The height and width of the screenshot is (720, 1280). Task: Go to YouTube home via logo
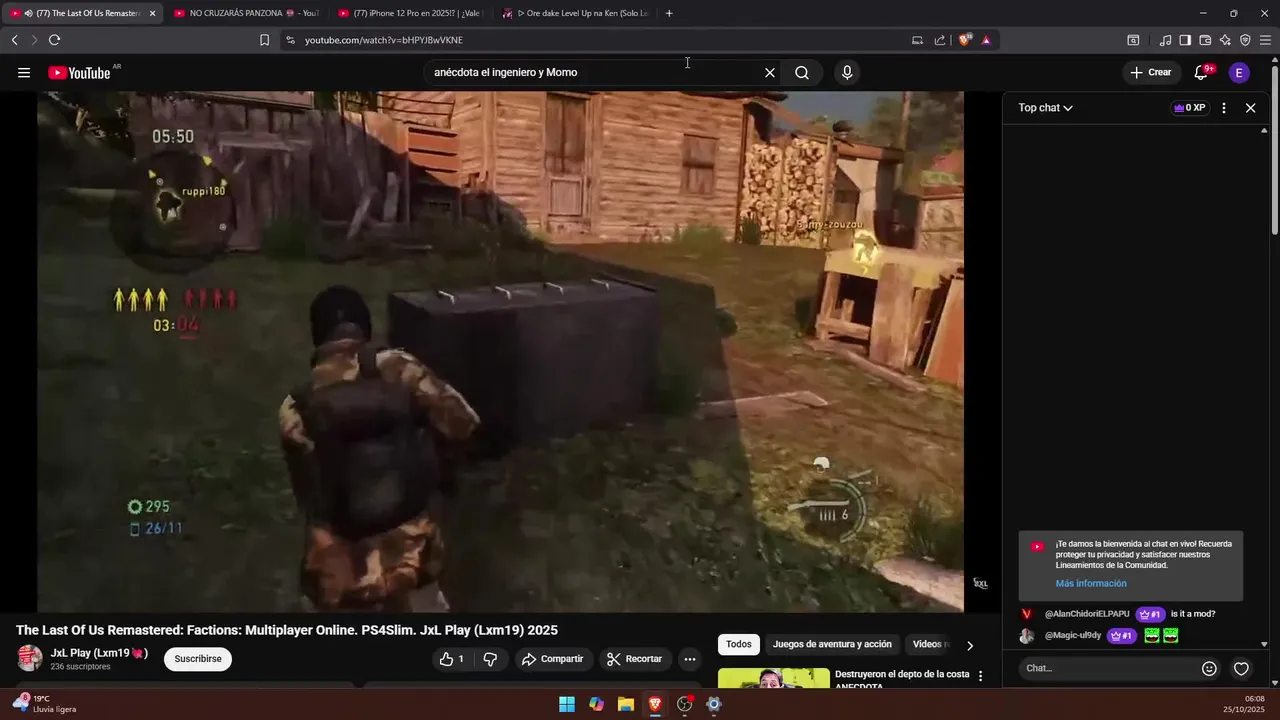(79, 72)
